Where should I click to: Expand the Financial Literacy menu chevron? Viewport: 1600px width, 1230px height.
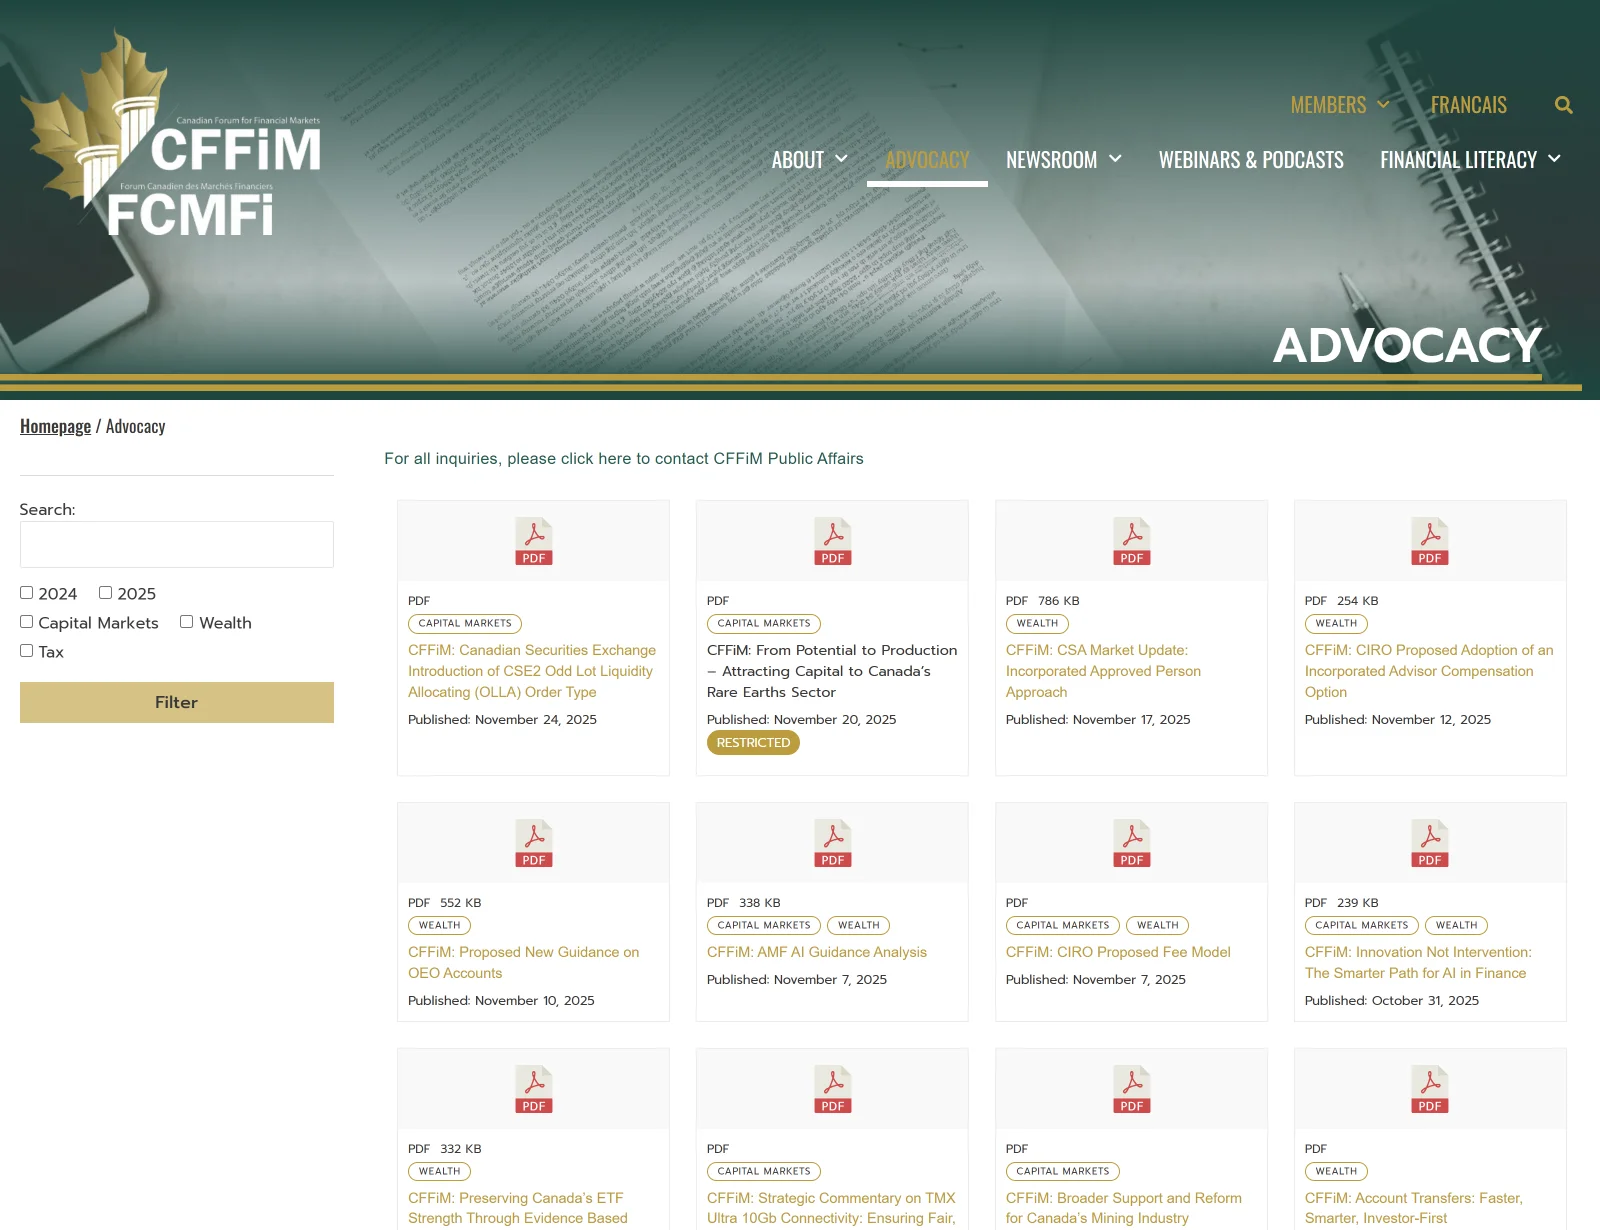tap(1554, 159)
